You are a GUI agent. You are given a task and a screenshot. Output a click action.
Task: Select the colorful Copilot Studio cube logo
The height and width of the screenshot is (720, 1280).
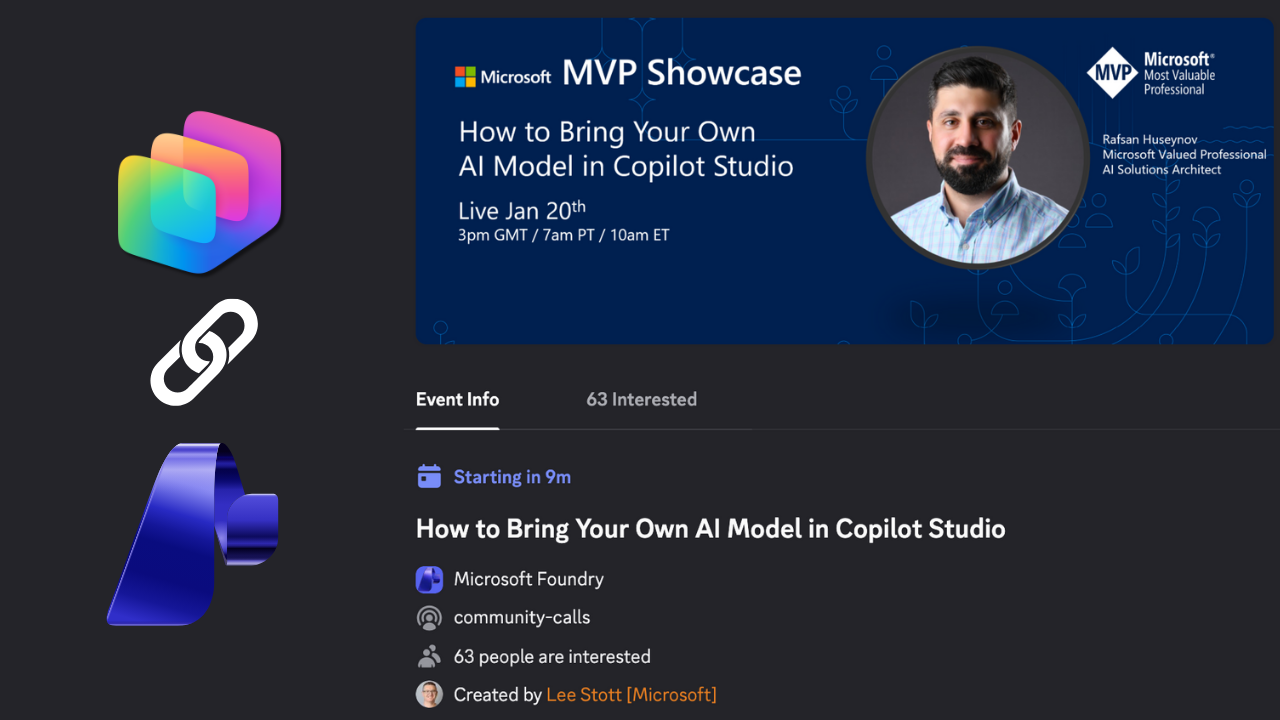click(x=200, y=187)
